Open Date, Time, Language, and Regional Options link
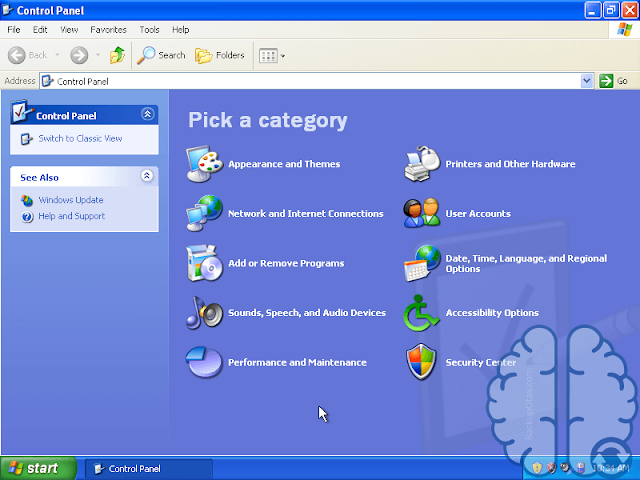The image size is (640, 480). (526, 263)
